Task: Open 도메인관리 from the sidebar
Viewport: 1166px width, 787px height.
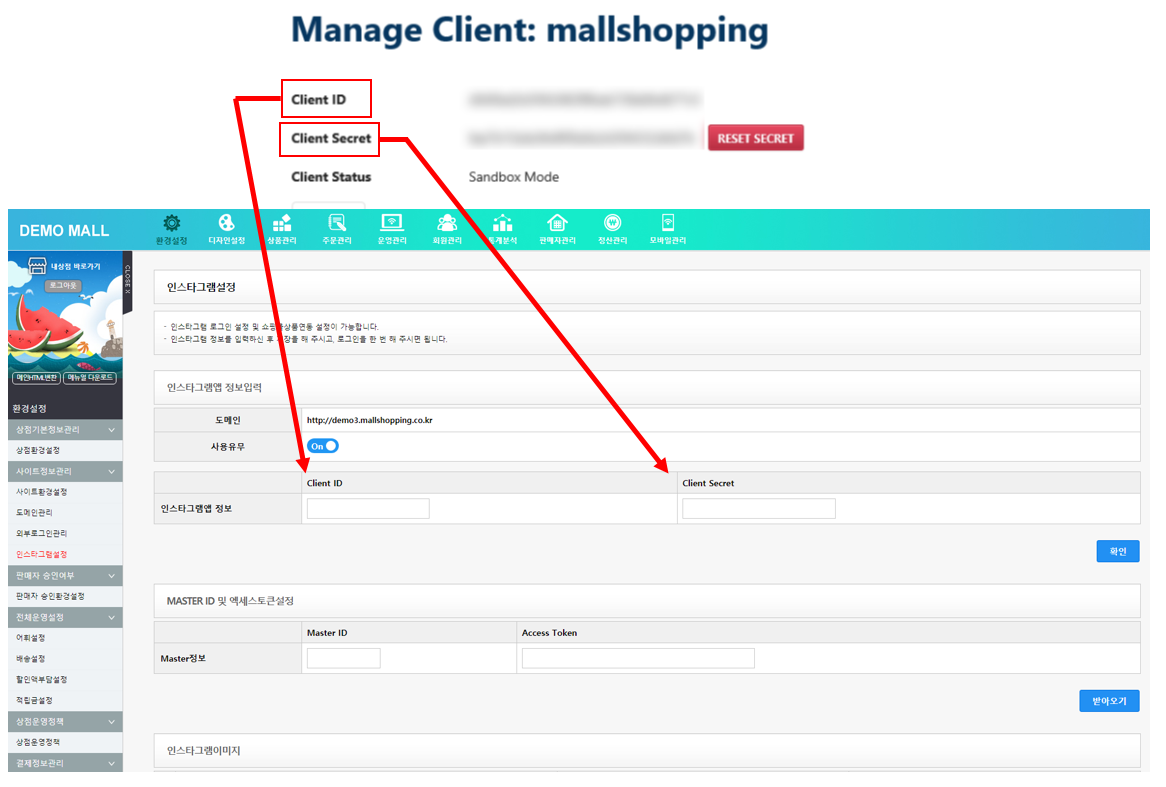Action: coord(34,513)
